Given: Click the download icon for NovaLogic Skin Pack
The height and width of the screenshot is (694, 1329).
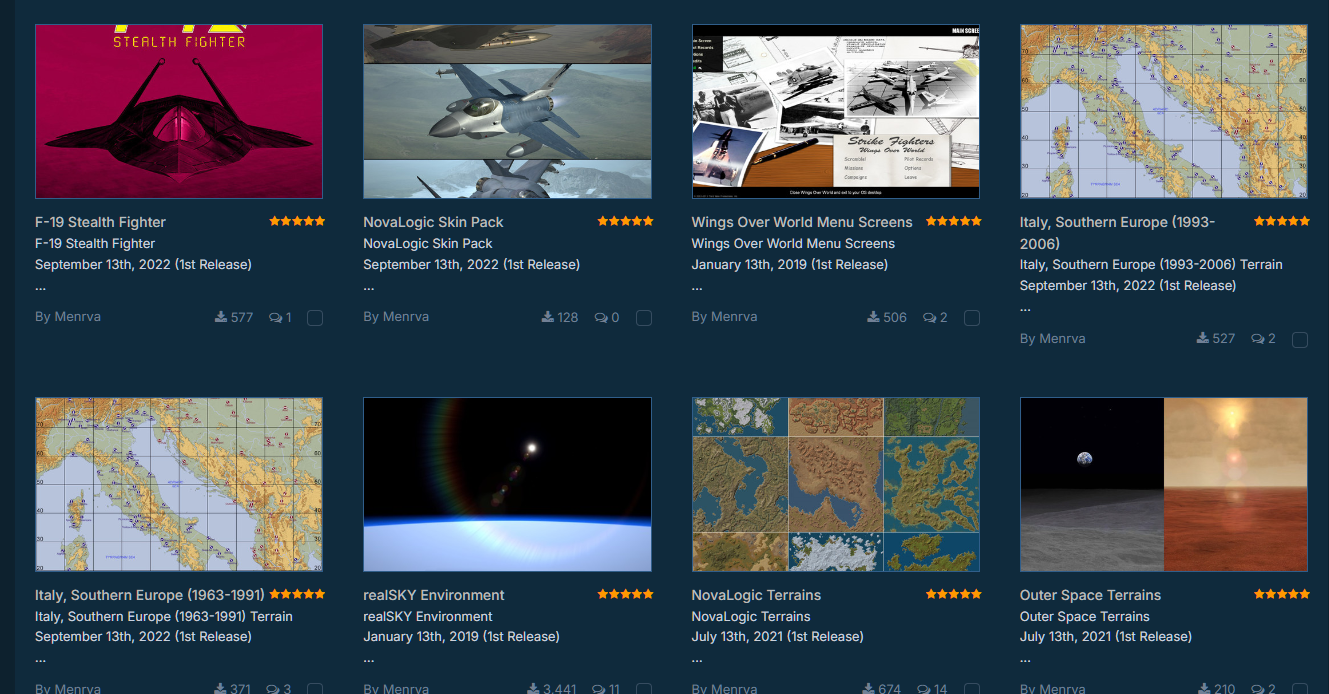Looking at the screenshot, I should 548,317.
